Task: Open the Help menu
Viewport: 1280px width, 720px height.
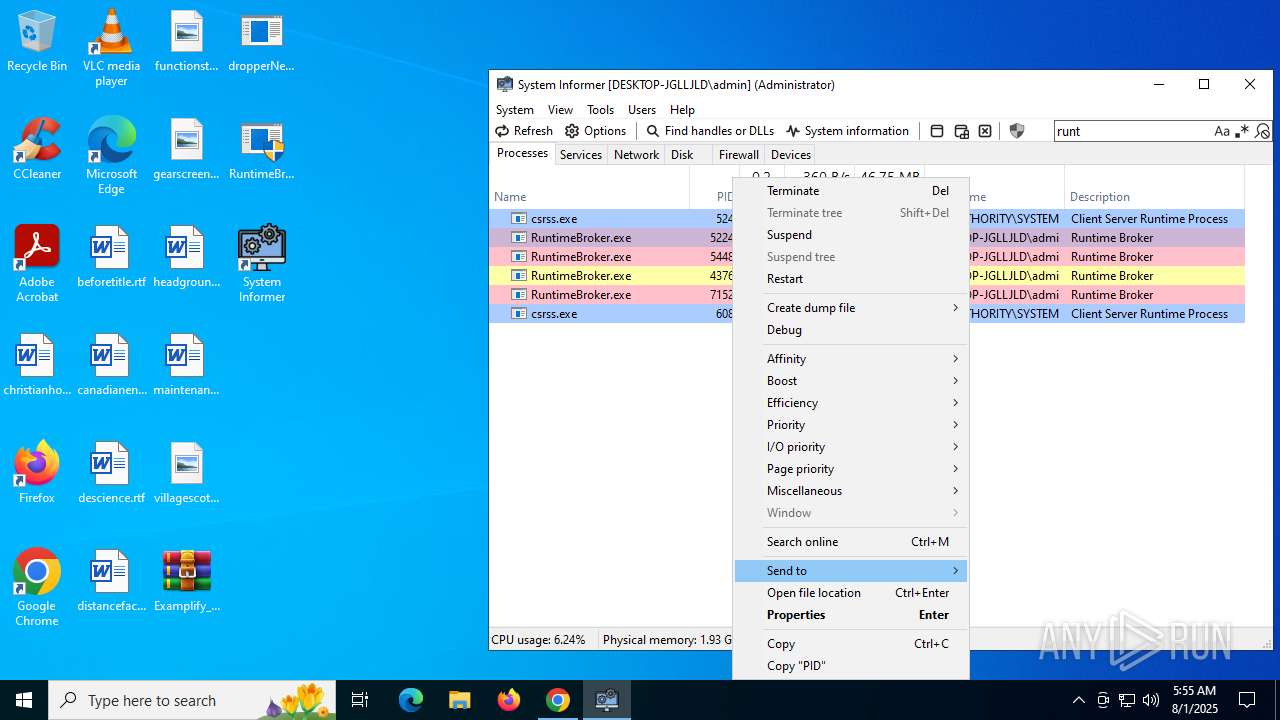Action: [682, 110]
